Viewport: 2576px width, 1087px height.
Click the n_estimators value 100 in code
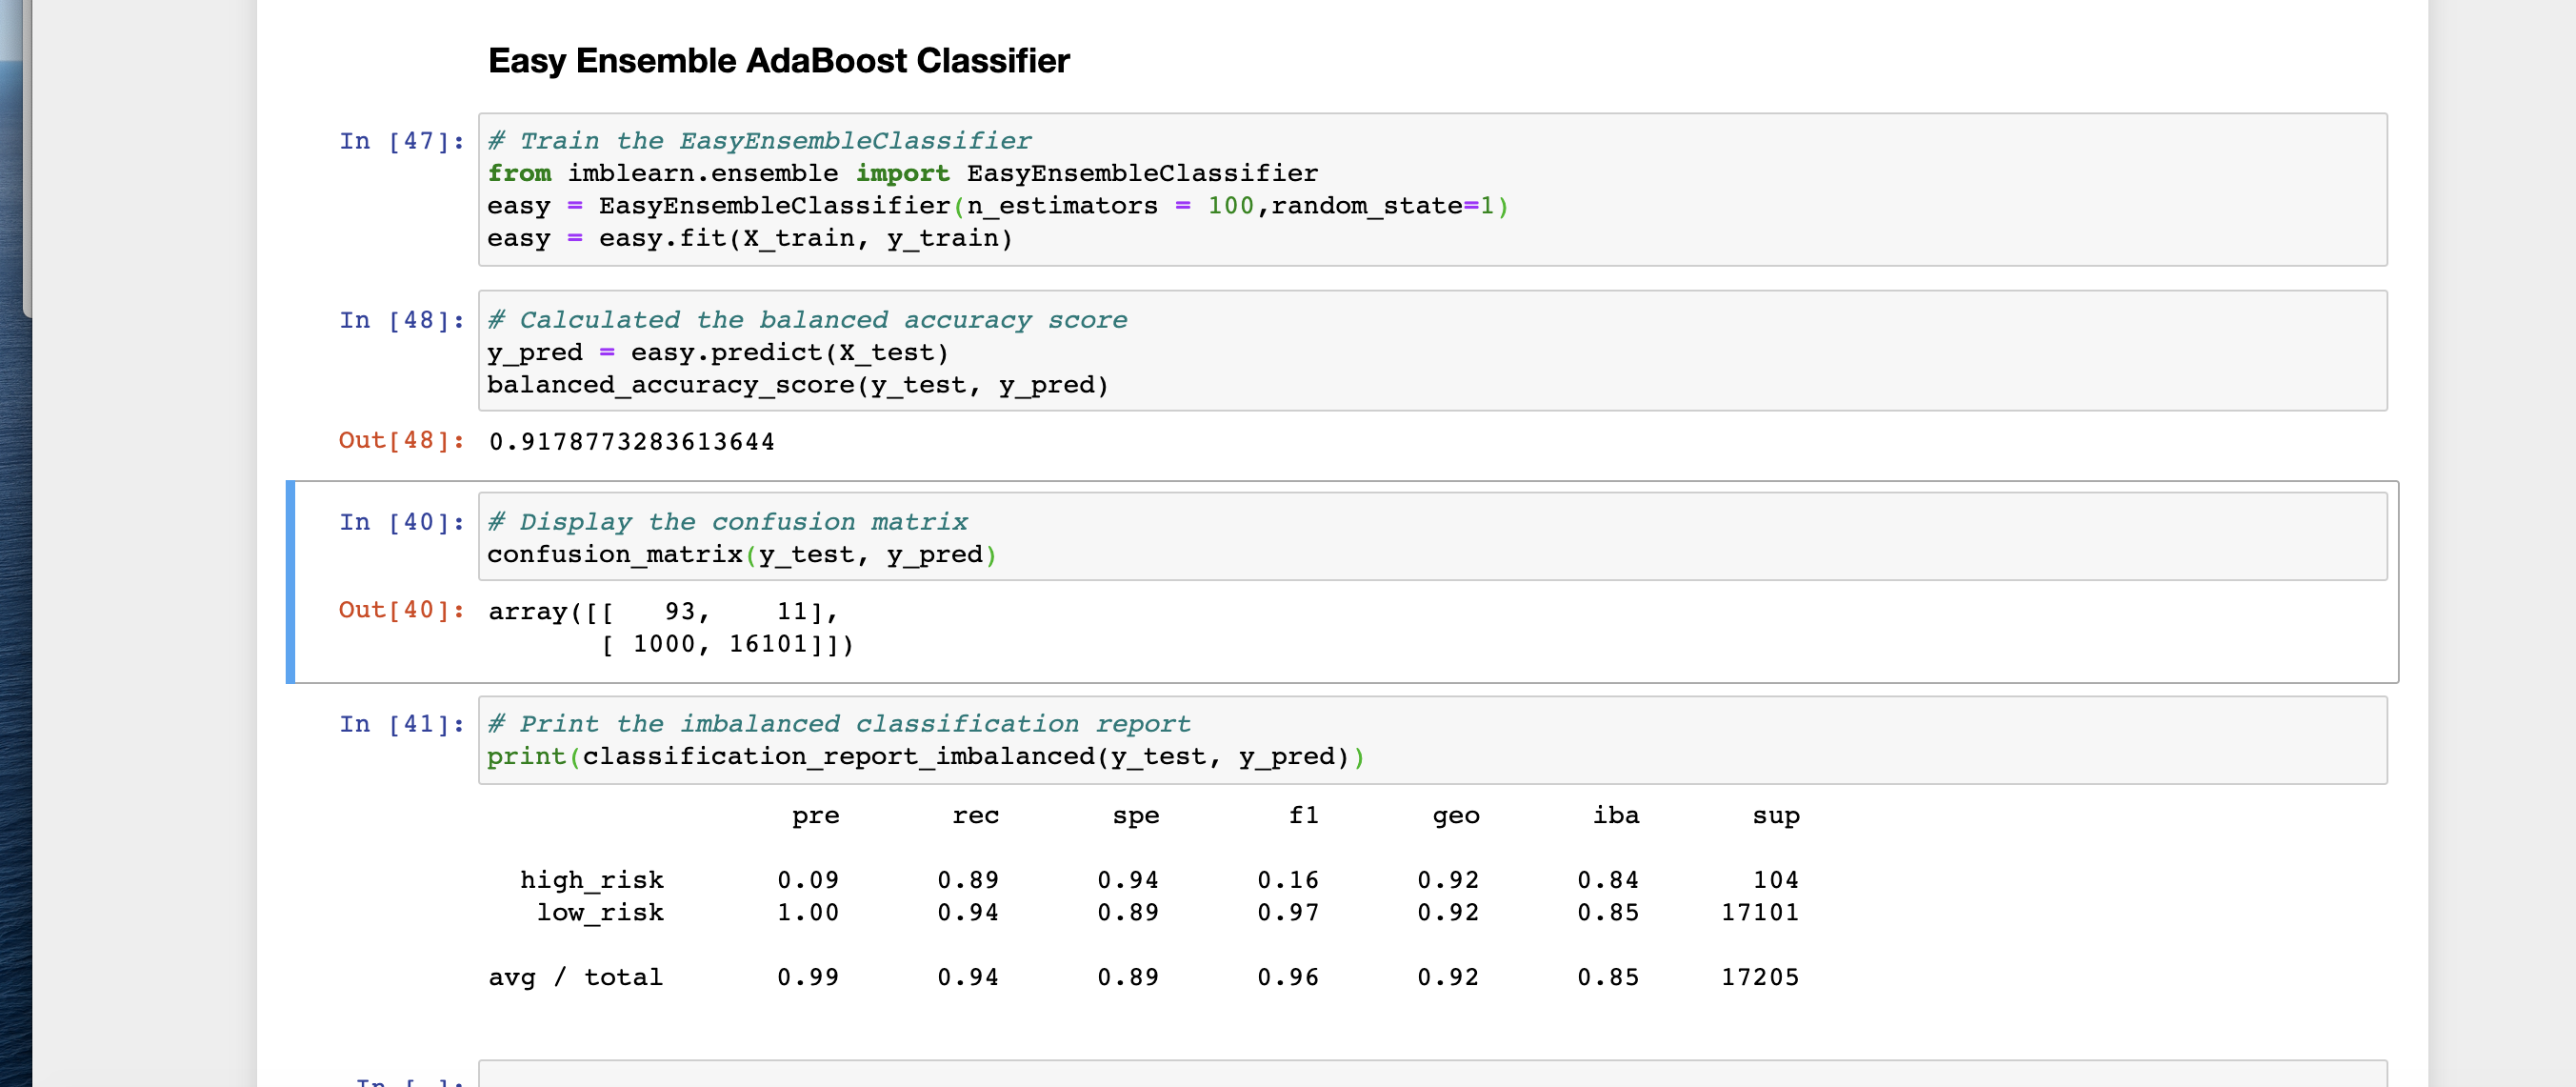pos(1231,206)
